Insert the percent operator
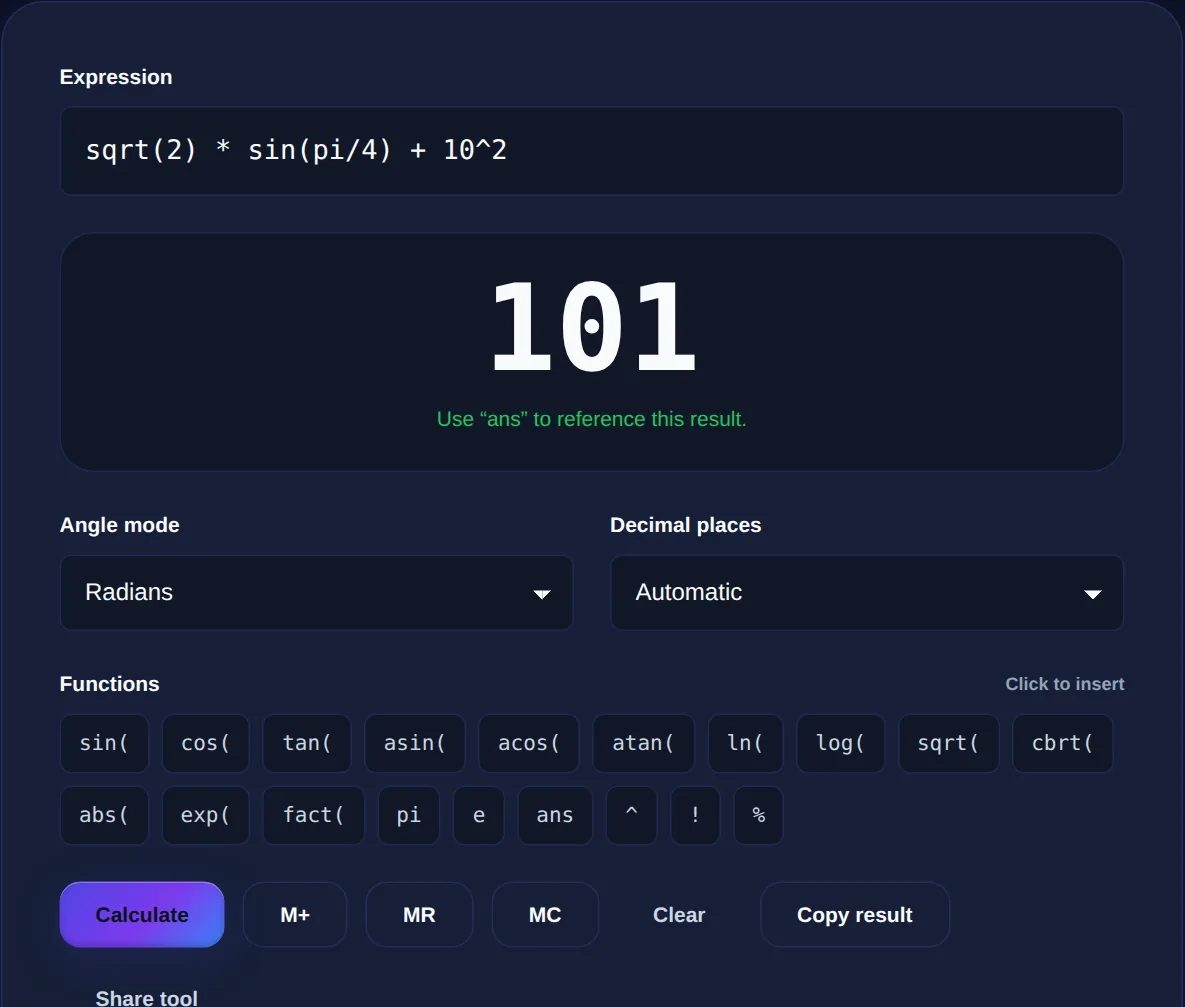 759,815
